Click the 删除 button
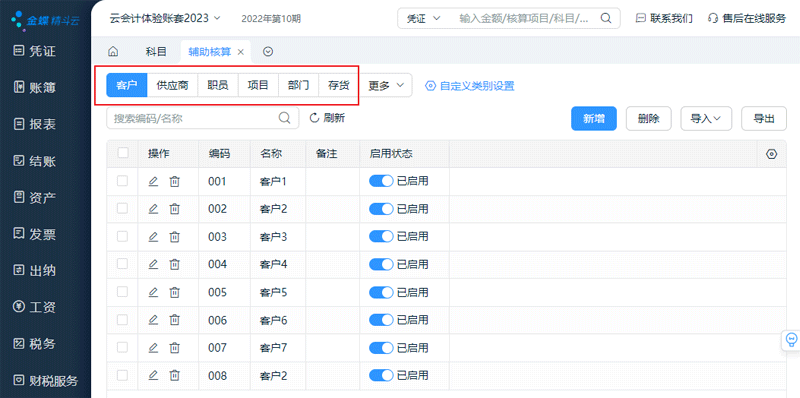 [648, 118]
